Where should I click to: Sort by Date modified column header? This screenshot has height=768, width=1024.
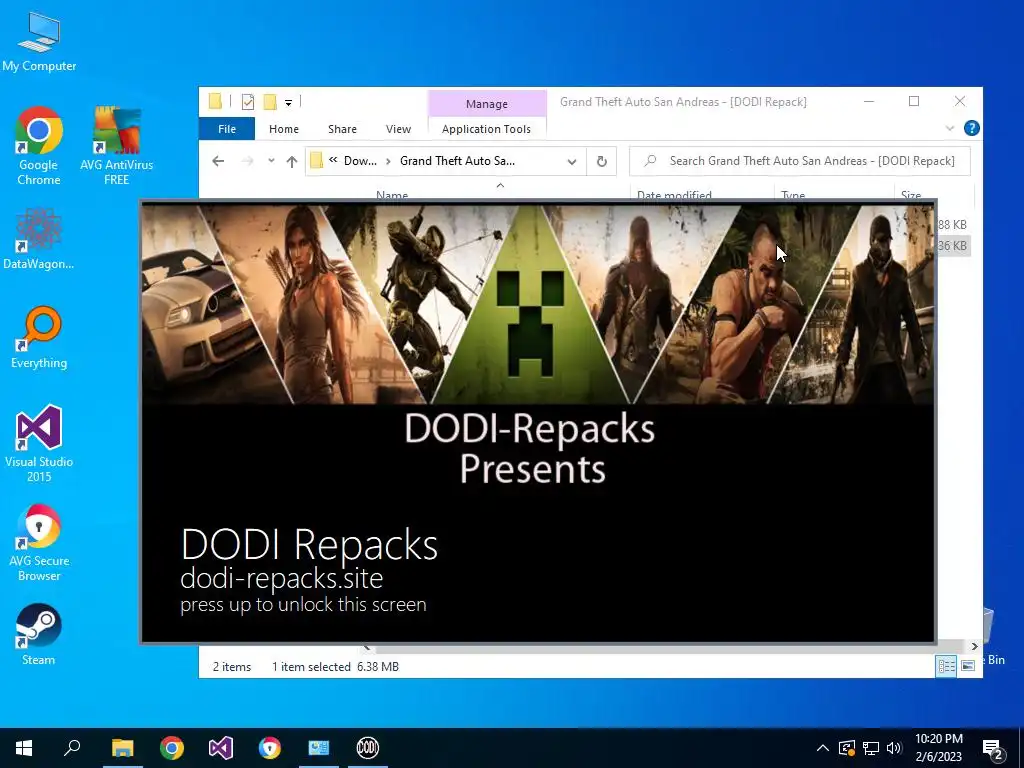pos(674,195)
